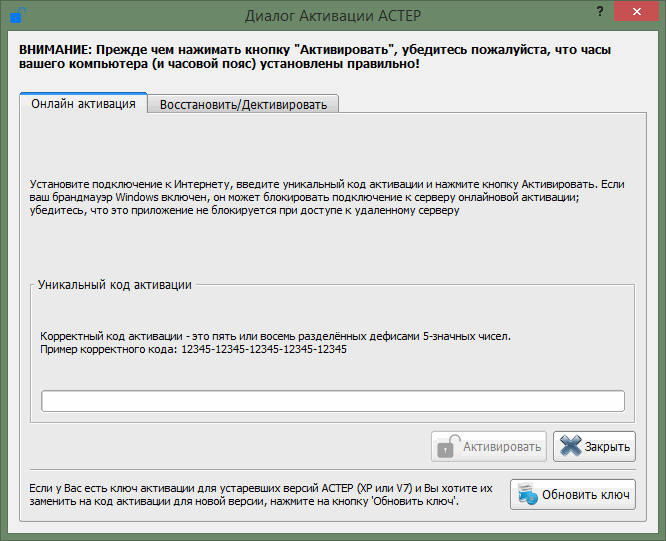Click the Активировать button
Viewport: 666px width, 541px height.
tap(488, 446)
